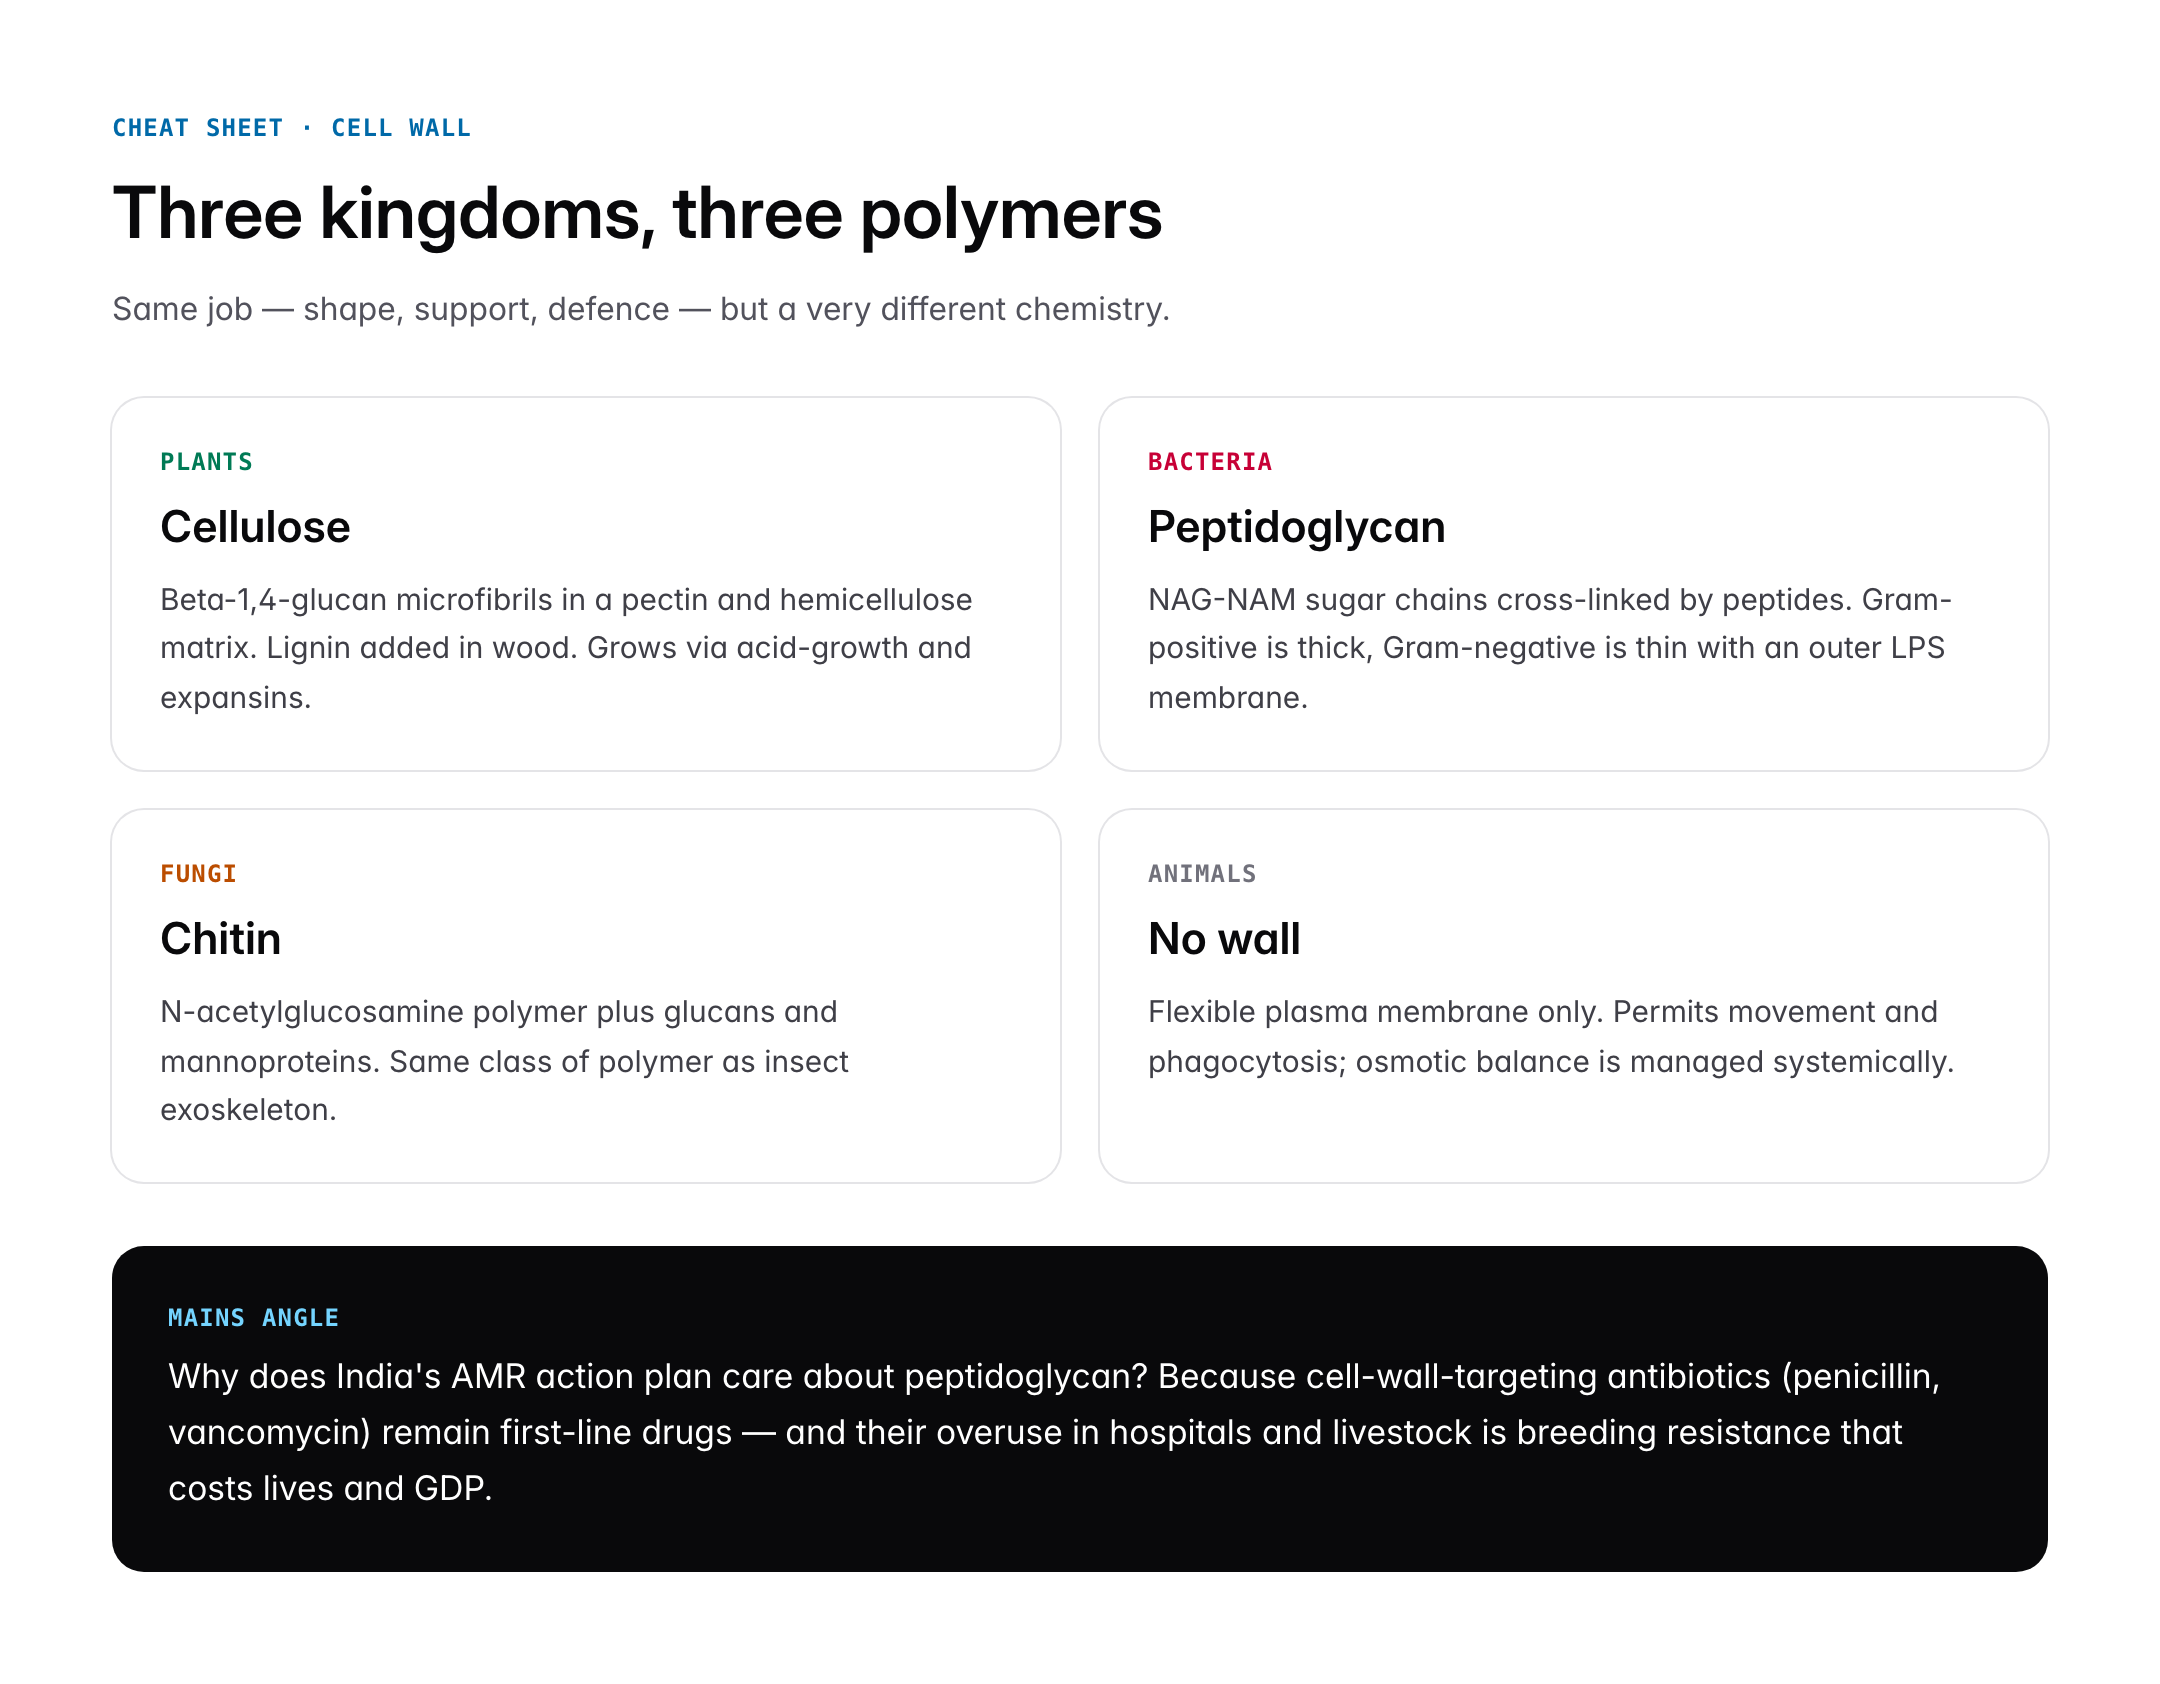The height and width of the screenshot is (1684, 2160).
Task: Select the Peptidoglycan card heading
Action: pyautogui.click(x=1296, y=527)
